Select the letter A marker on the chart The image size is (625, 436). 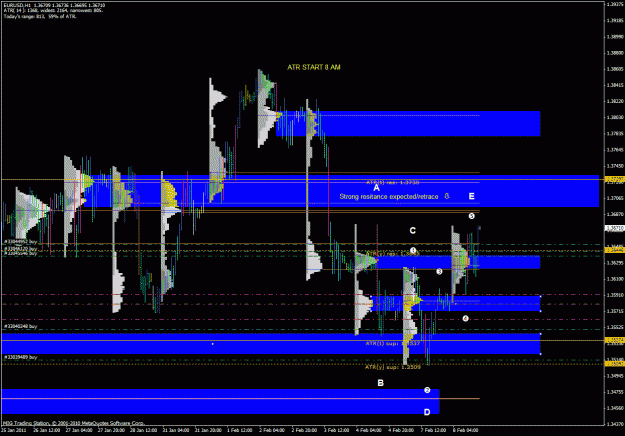tap(376, 188)
